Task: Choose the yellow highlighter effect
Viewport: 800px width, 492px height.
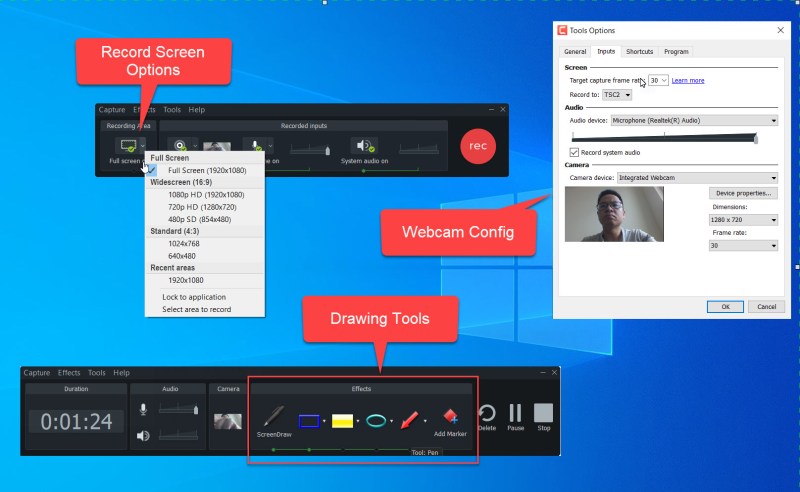Action: (342, 421)
